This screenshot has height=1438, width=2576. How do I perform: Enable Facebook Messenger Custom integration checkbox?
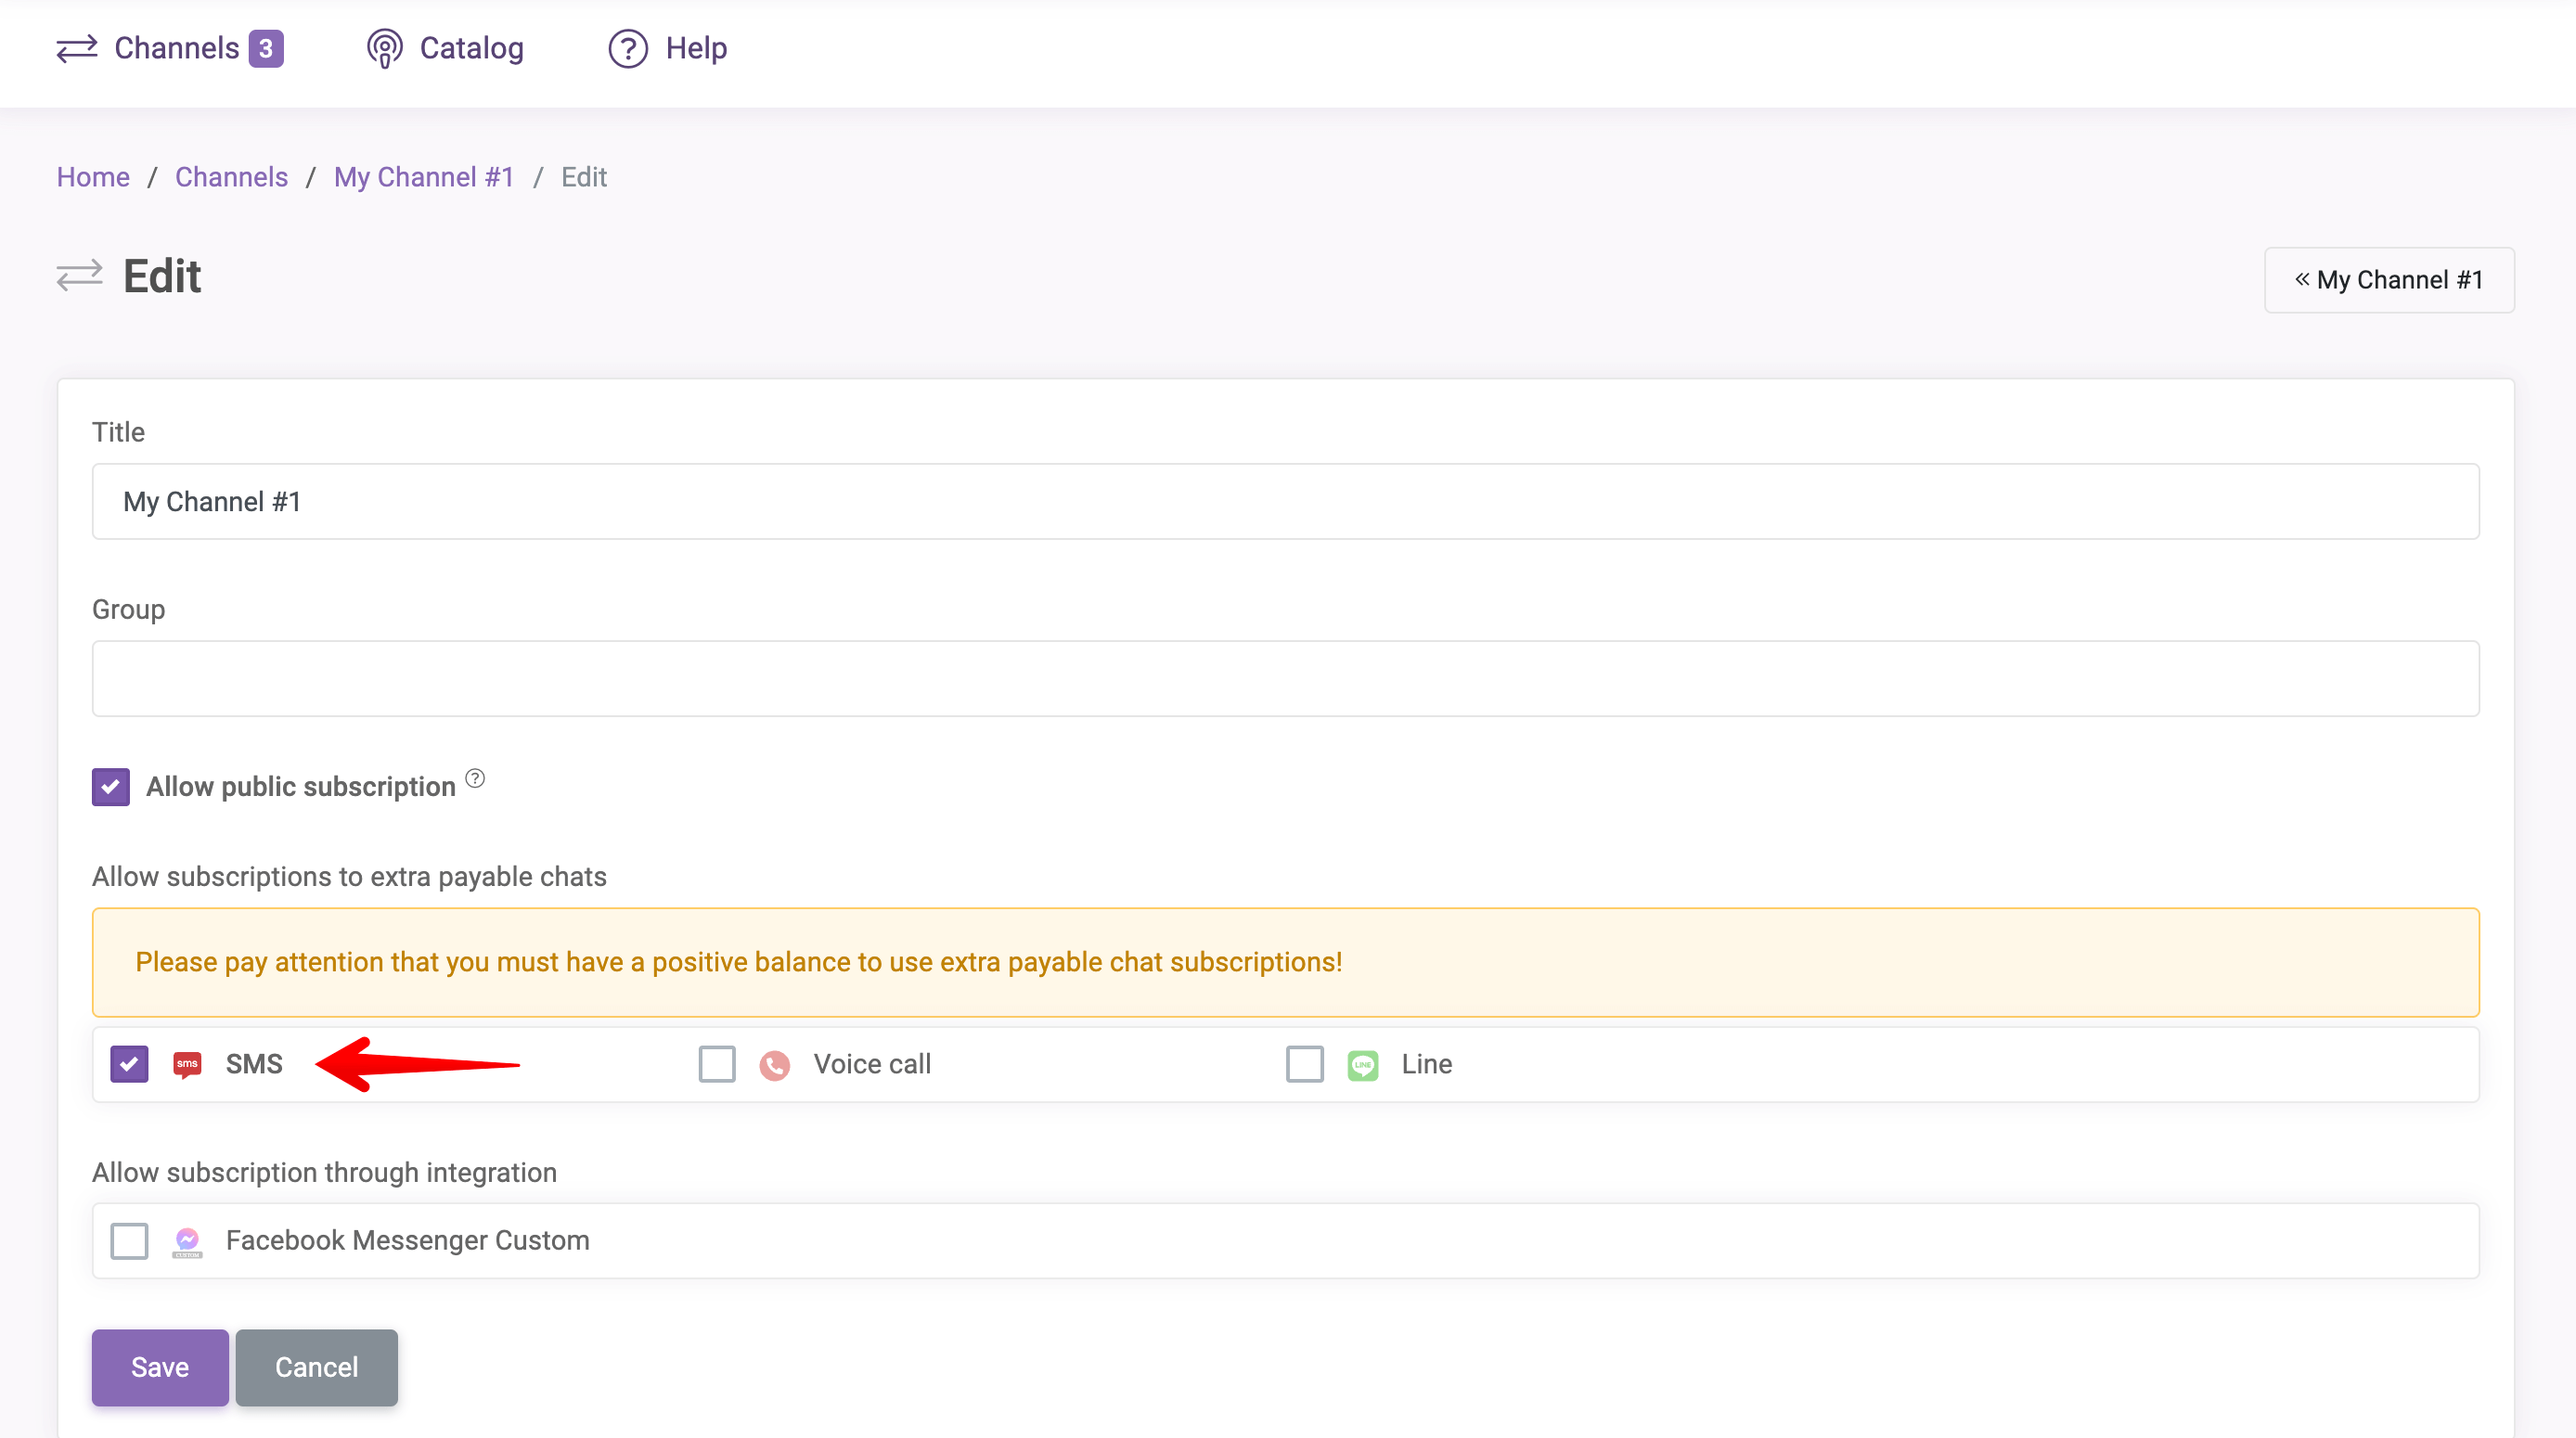[129, 1241]
